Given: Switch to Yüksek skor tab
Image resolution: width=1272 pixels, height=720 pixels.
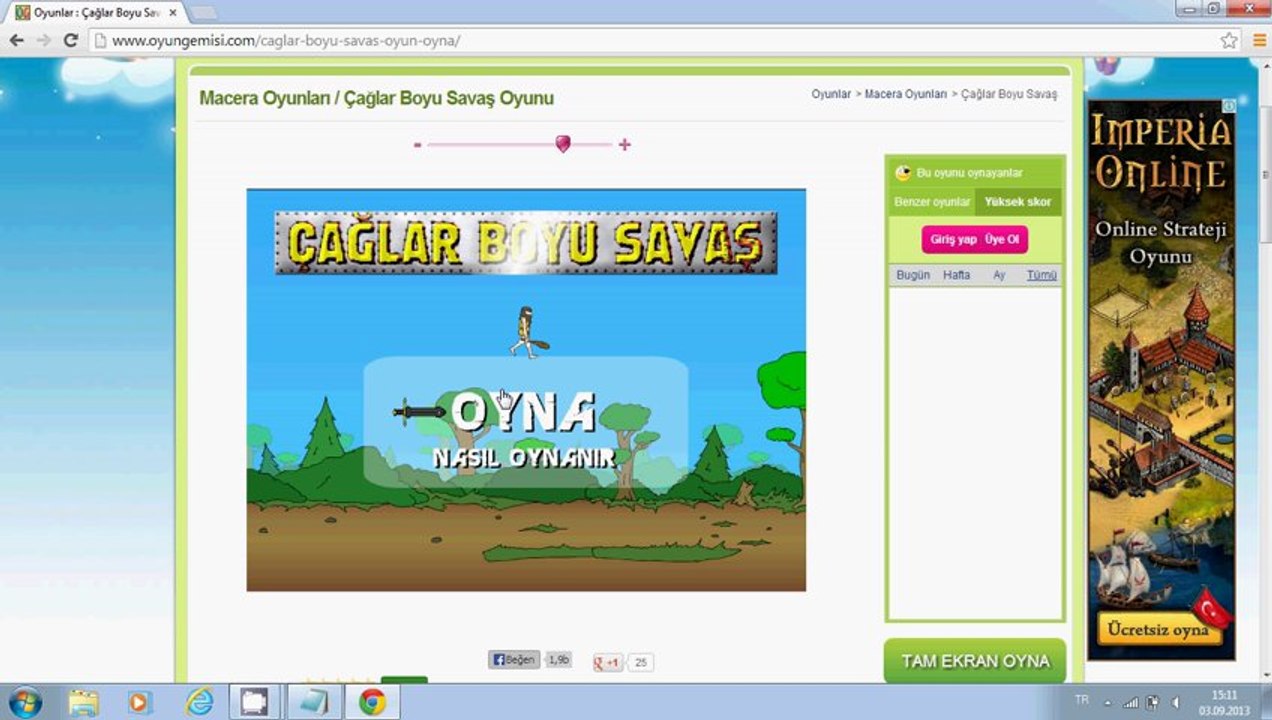Looking at the screenshot, I should click(1018, 202).
